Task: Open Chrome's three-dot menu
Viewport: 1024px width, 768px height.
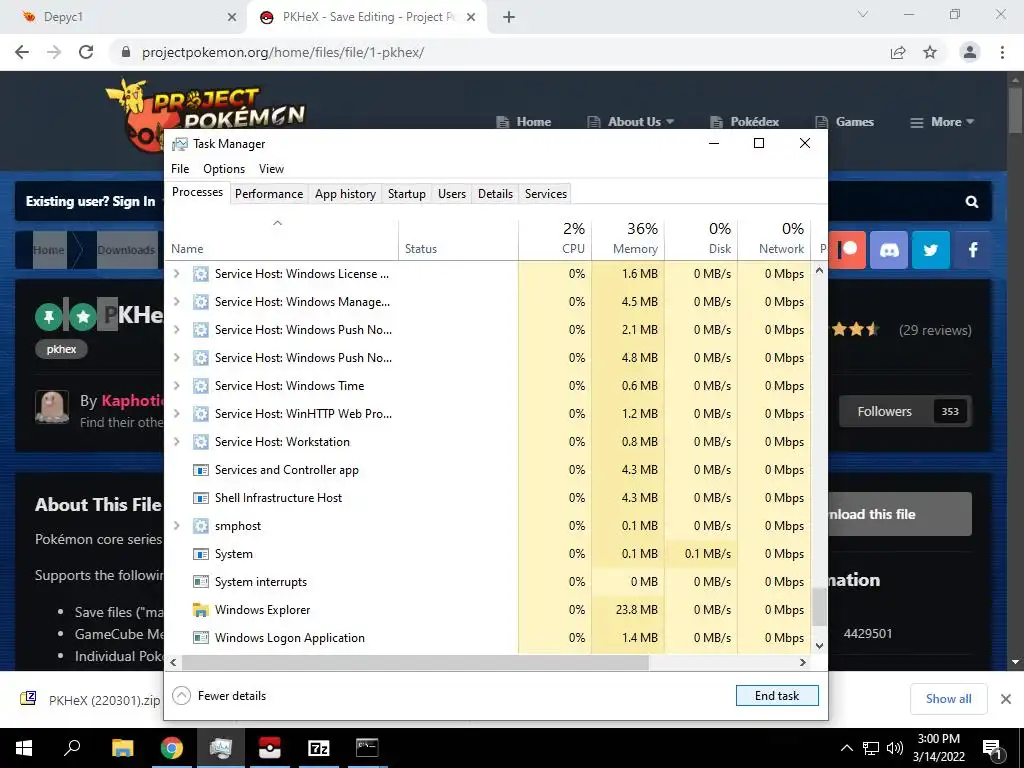Action: pyautogui.click(x=1002, y=52)
